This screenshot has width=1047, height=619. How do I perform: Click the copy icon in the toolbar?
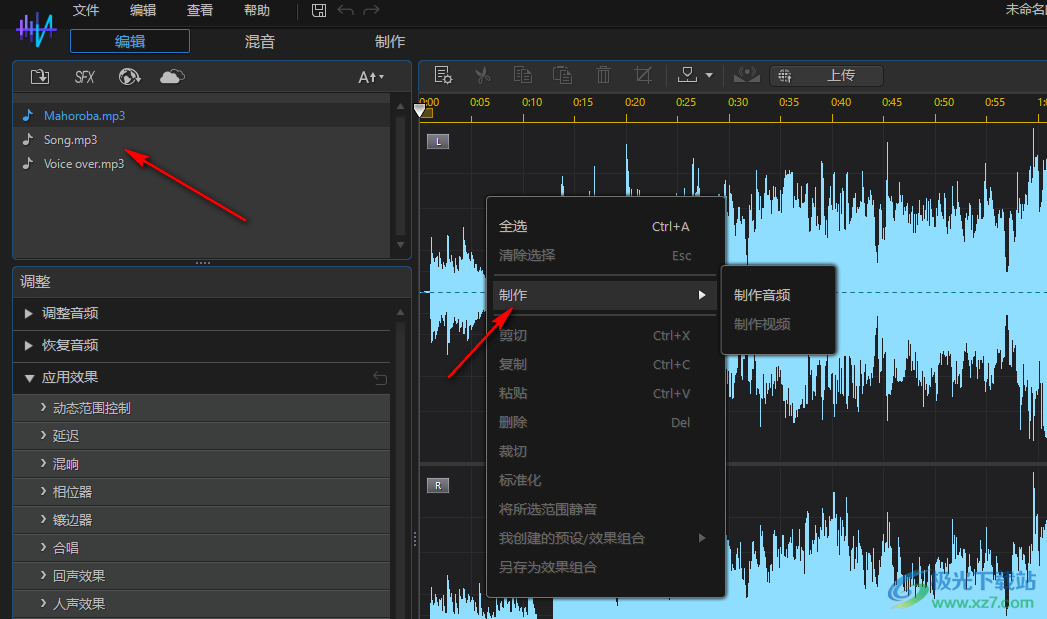(523, 74)
